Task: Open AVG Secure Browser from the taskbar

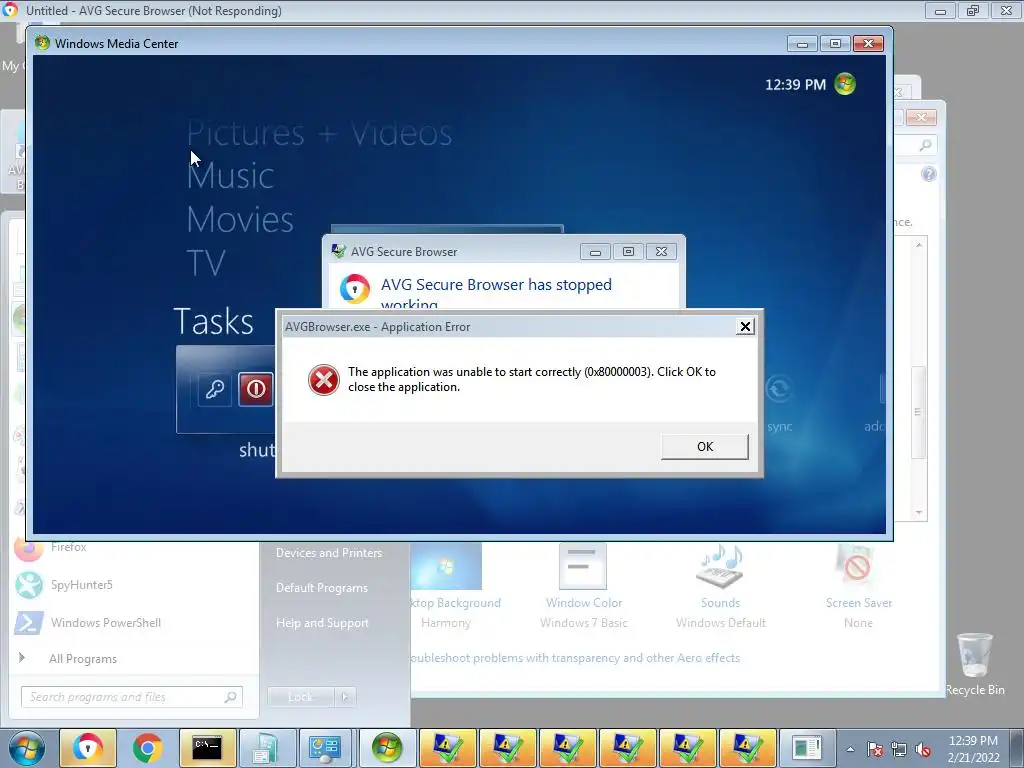Action: 88,748
